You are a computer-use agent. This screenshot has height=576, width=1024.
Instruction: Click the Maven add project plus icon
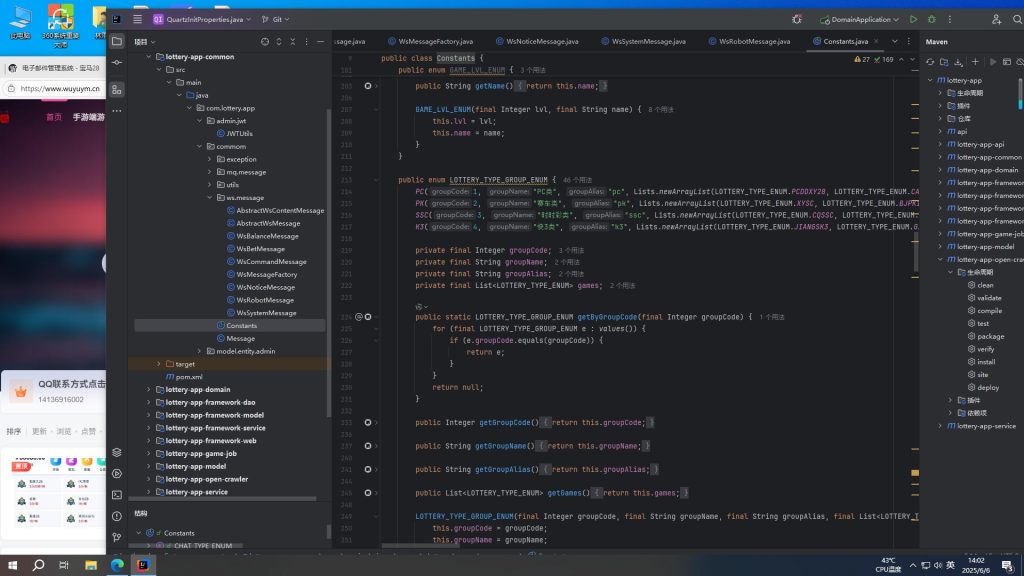tap(975, 62)
